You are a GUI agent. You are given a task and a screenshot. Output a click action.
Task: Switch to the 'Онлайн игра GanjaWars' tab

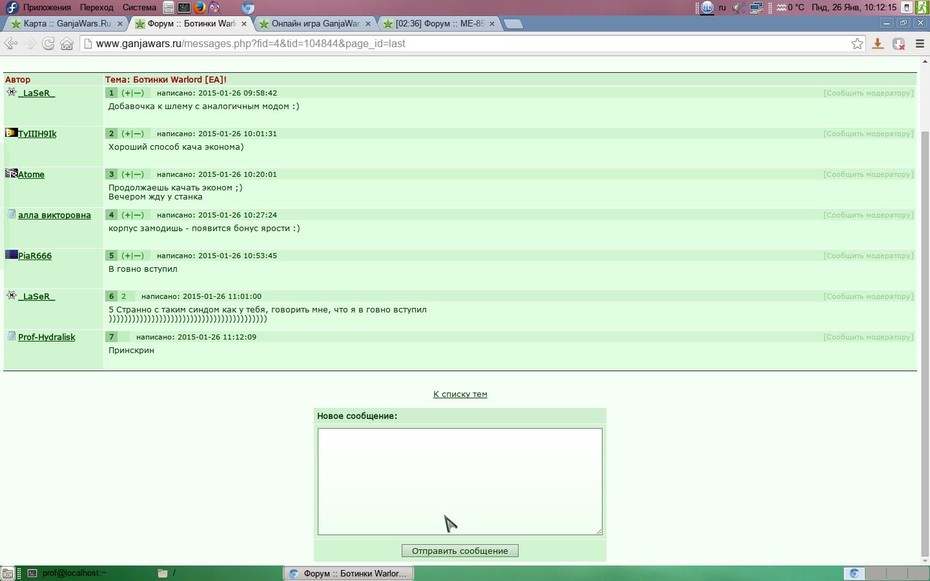pyautogui.click(x=314, y=24)
